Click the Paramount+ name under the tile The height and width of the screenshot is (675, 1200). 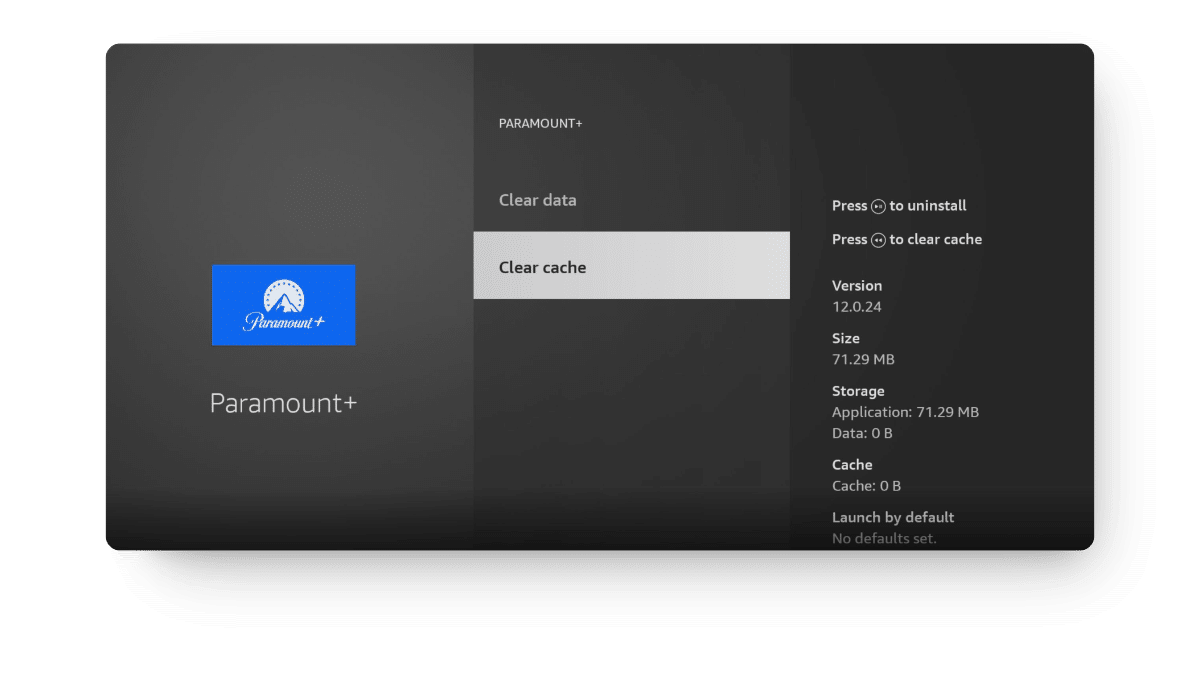[x=283, y=403]
